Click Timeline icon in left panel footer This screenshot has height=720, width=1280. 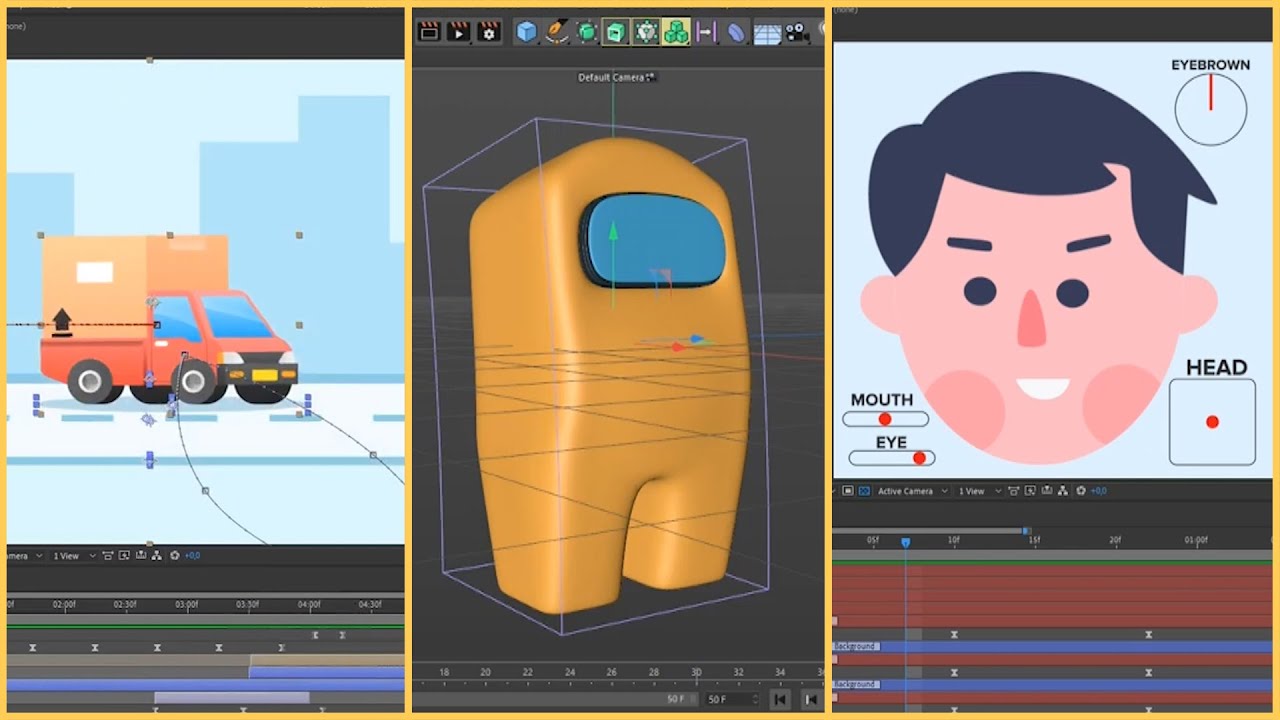coord(141,555)
